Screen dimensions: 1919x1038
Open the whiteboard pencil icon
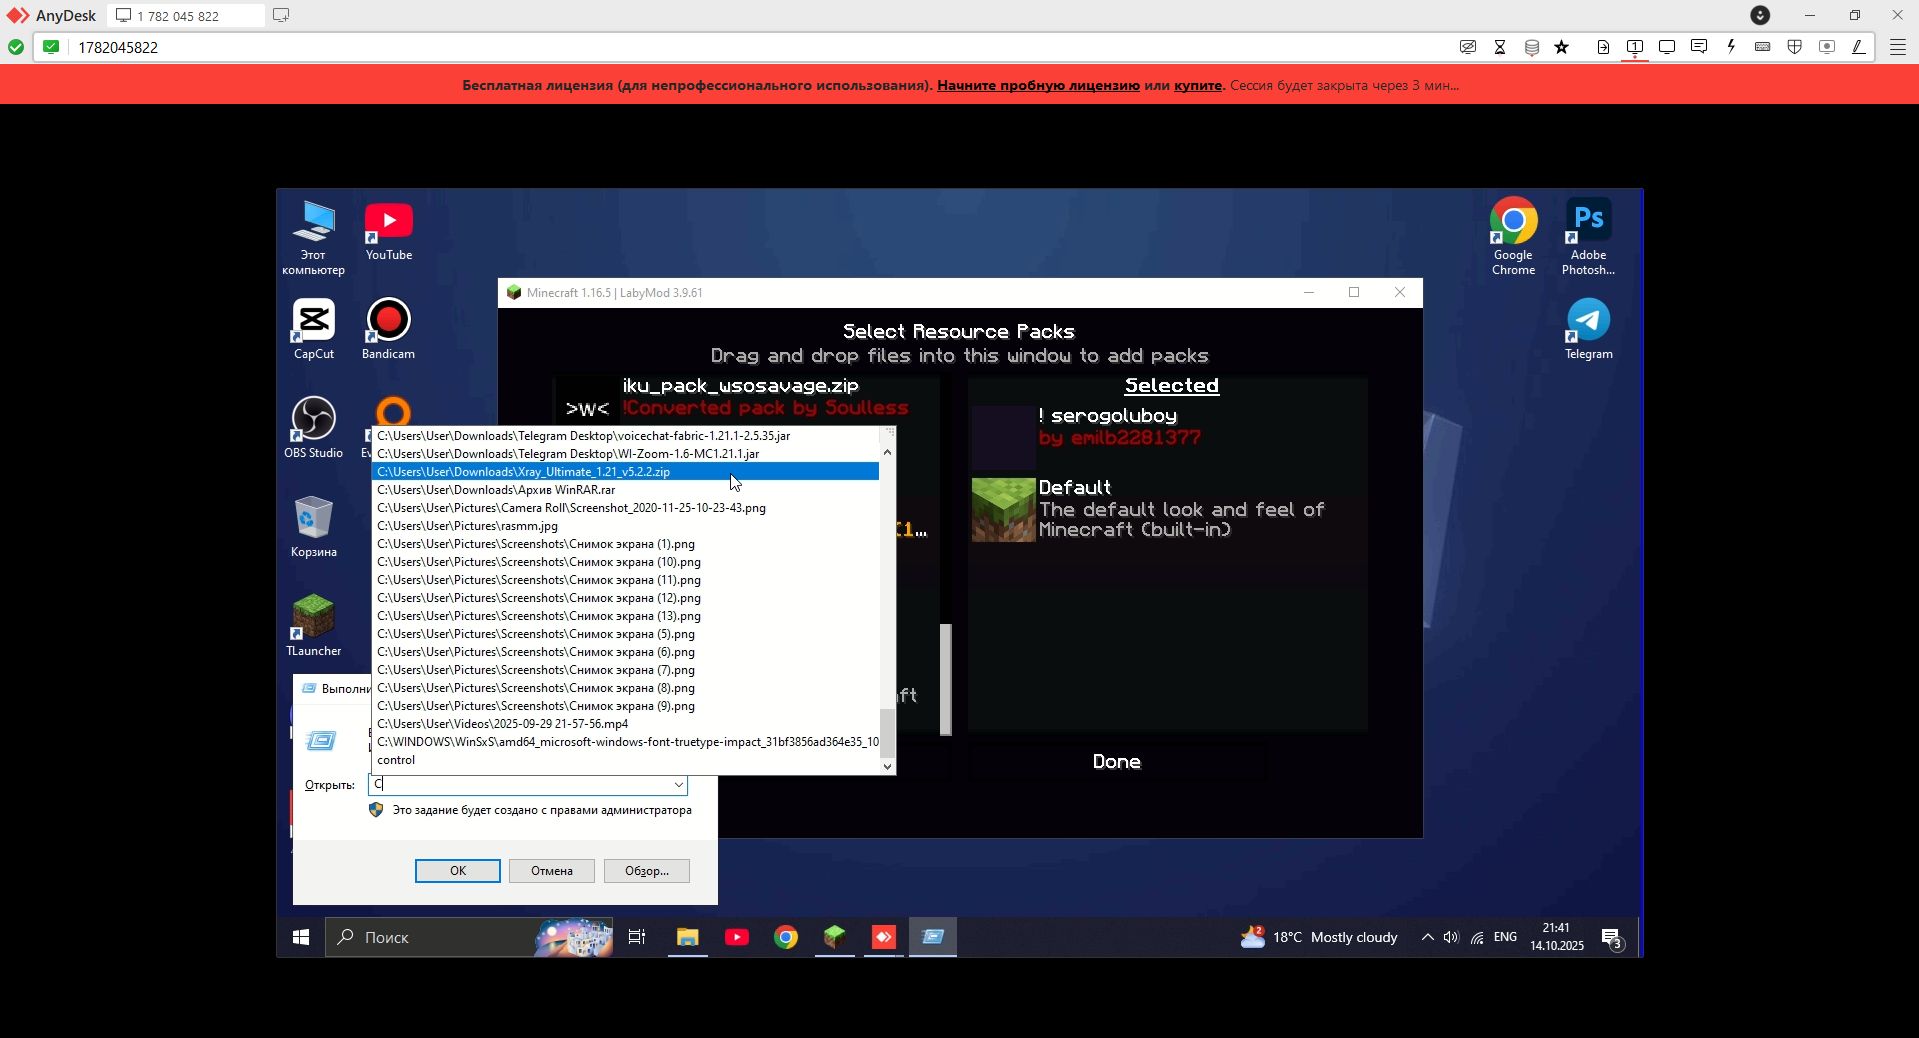(1859, 47)
